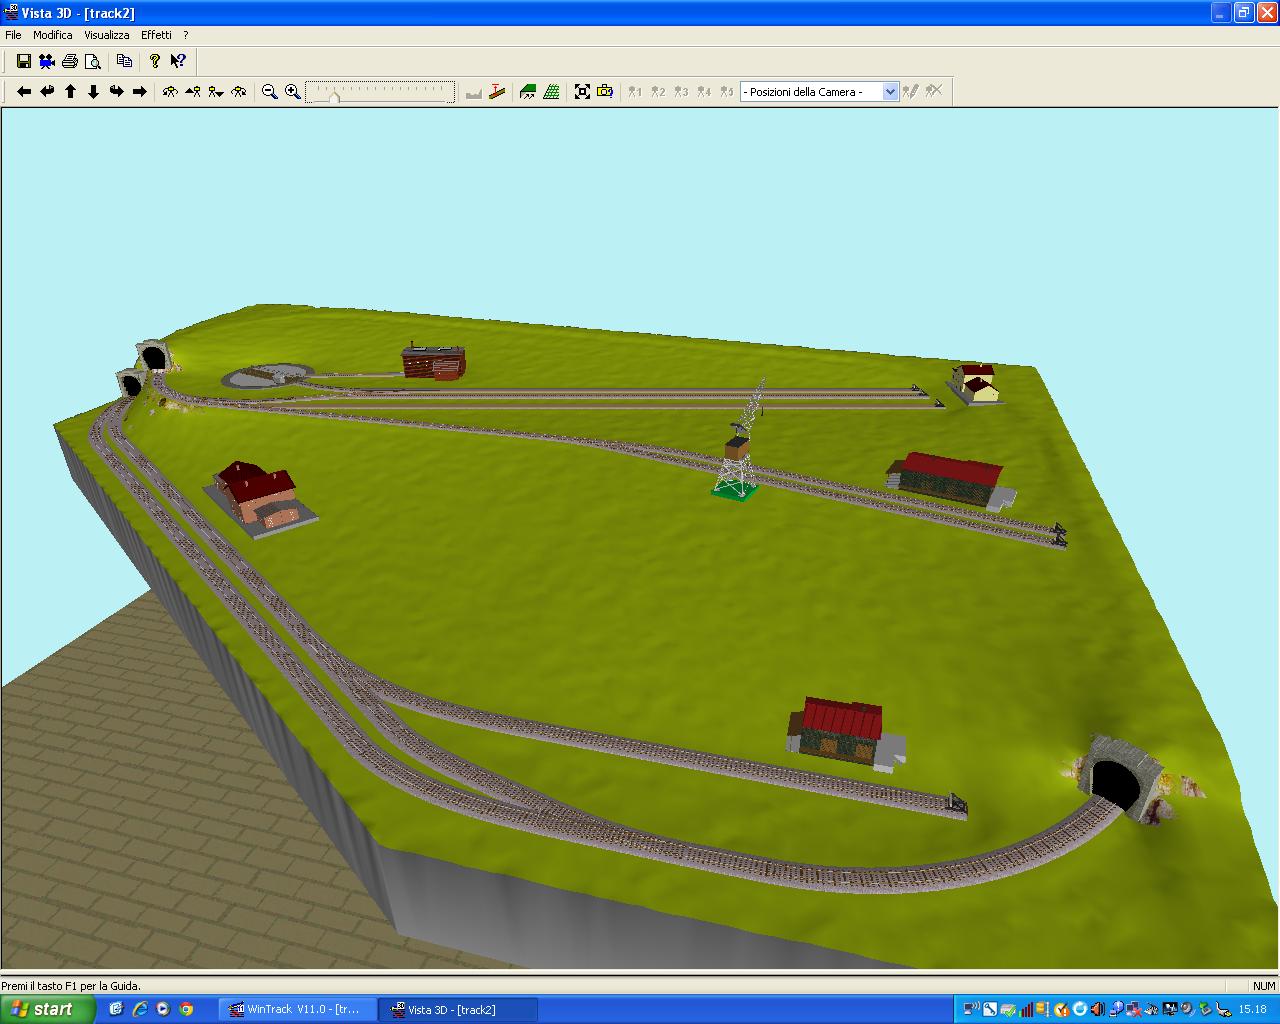Screen dimensions: 1280x1024
Task: Click the curved-left return arrow icon
Action: tap(47, 92)
